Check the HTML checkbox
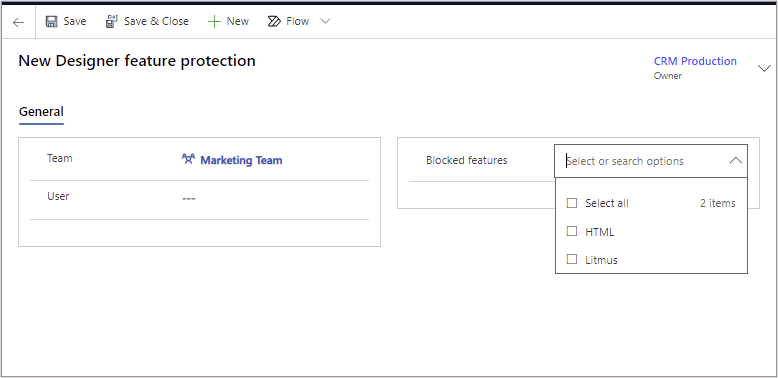The height and width of the screenshot is (378, 778). click(x=572, y=231)
